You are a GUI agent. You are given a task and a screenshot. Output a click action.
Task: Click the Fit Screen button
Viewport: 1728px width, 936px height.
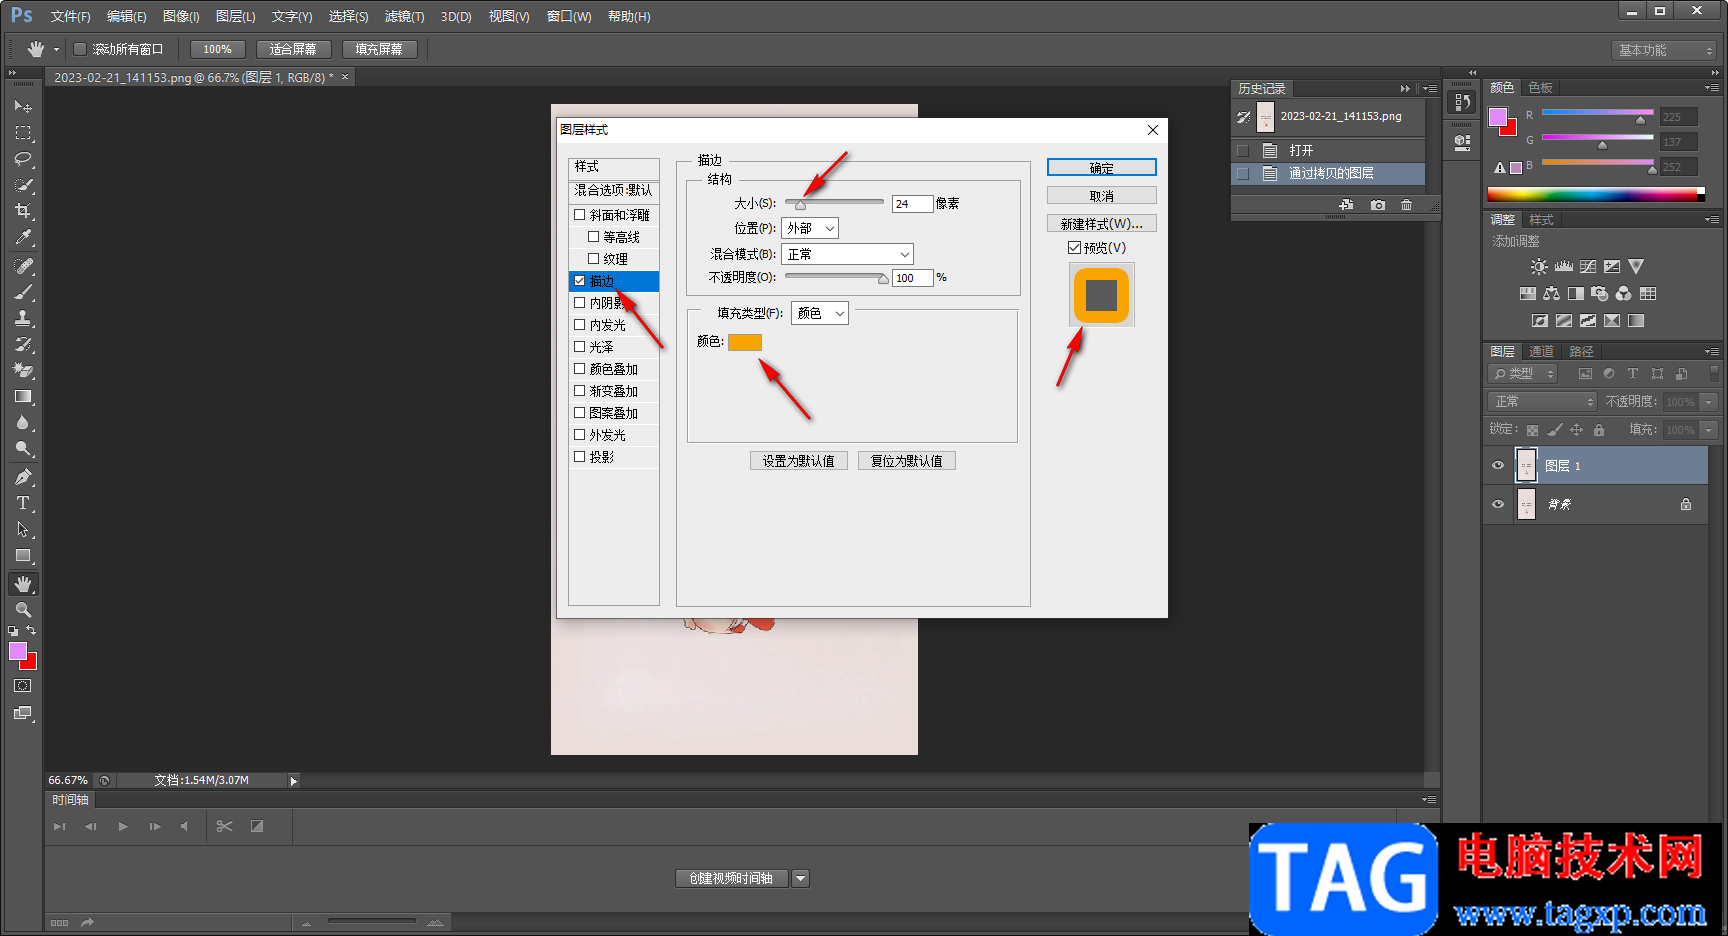coord(293,49)
